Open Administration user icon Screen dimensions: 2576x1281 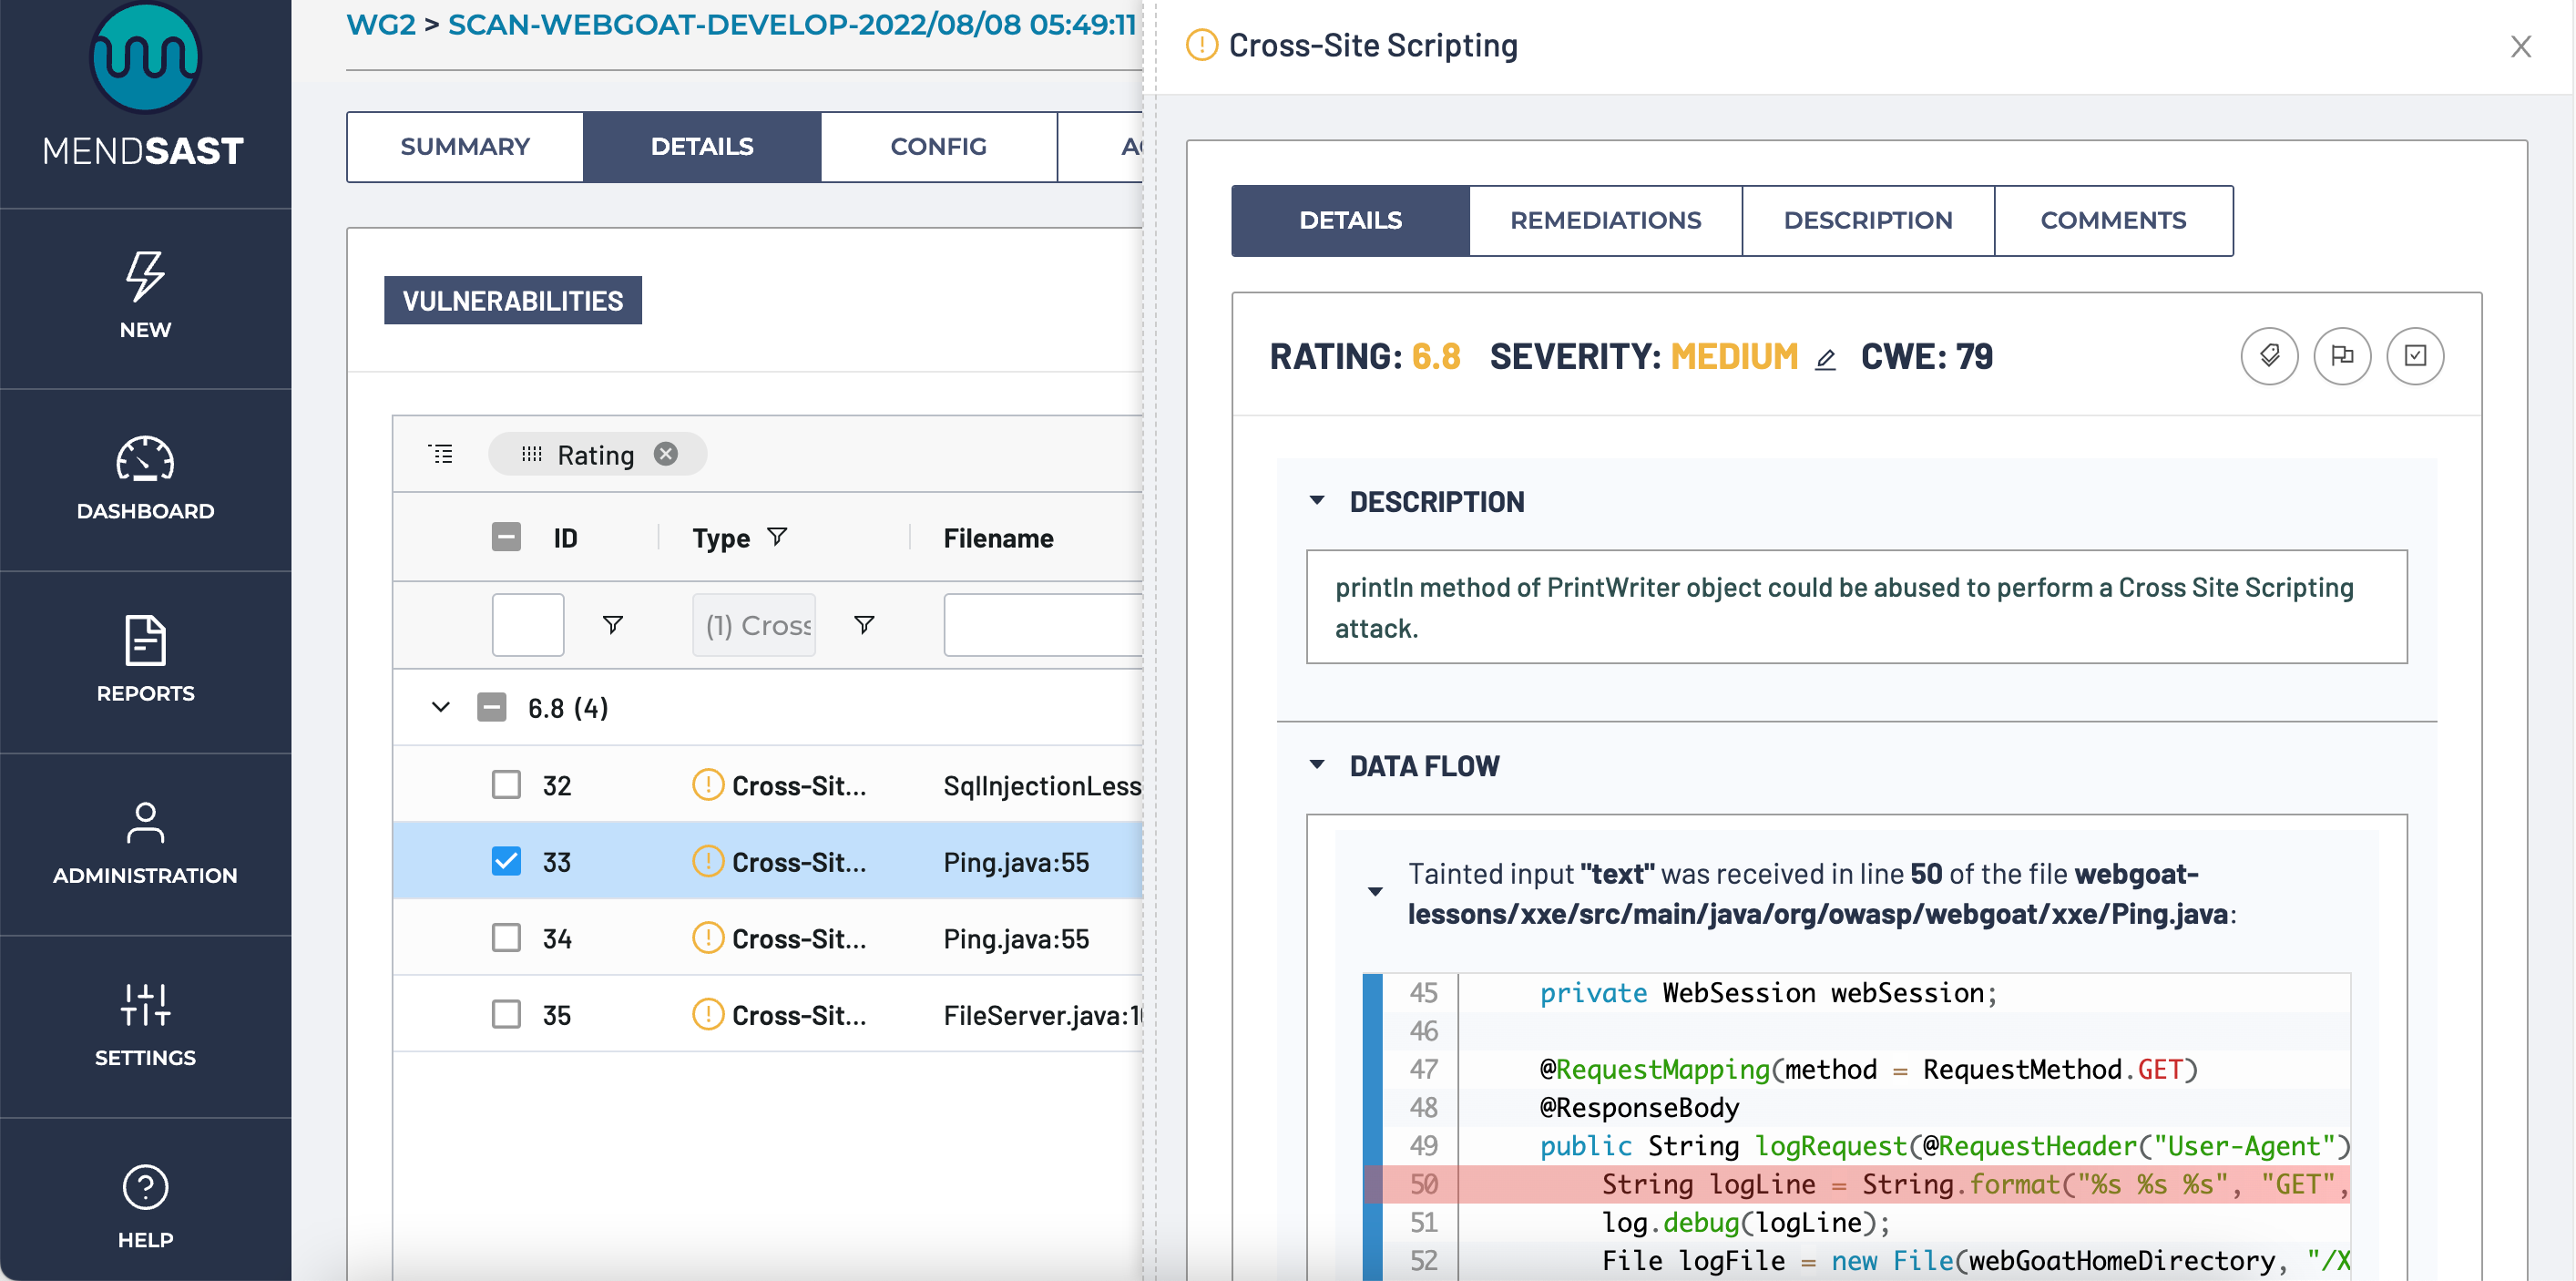pyautogui.click(x=145, y=823)
